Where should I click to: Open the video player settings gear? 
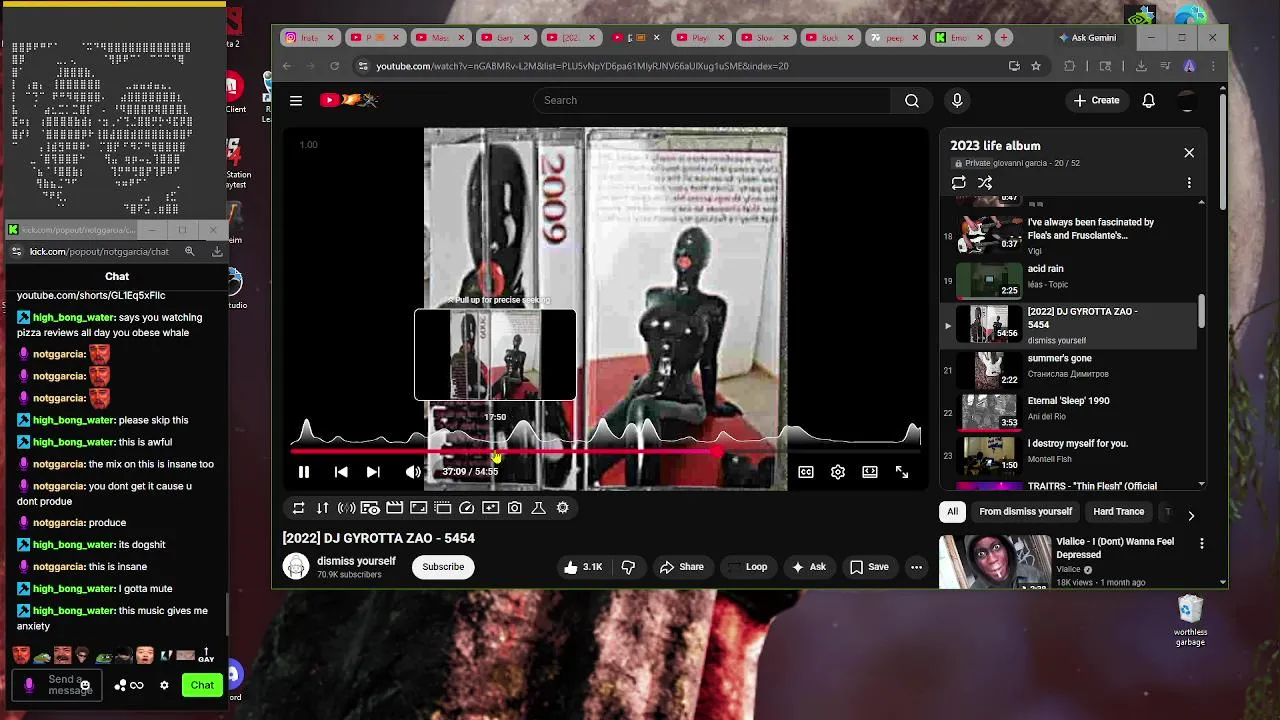(838, 472)
